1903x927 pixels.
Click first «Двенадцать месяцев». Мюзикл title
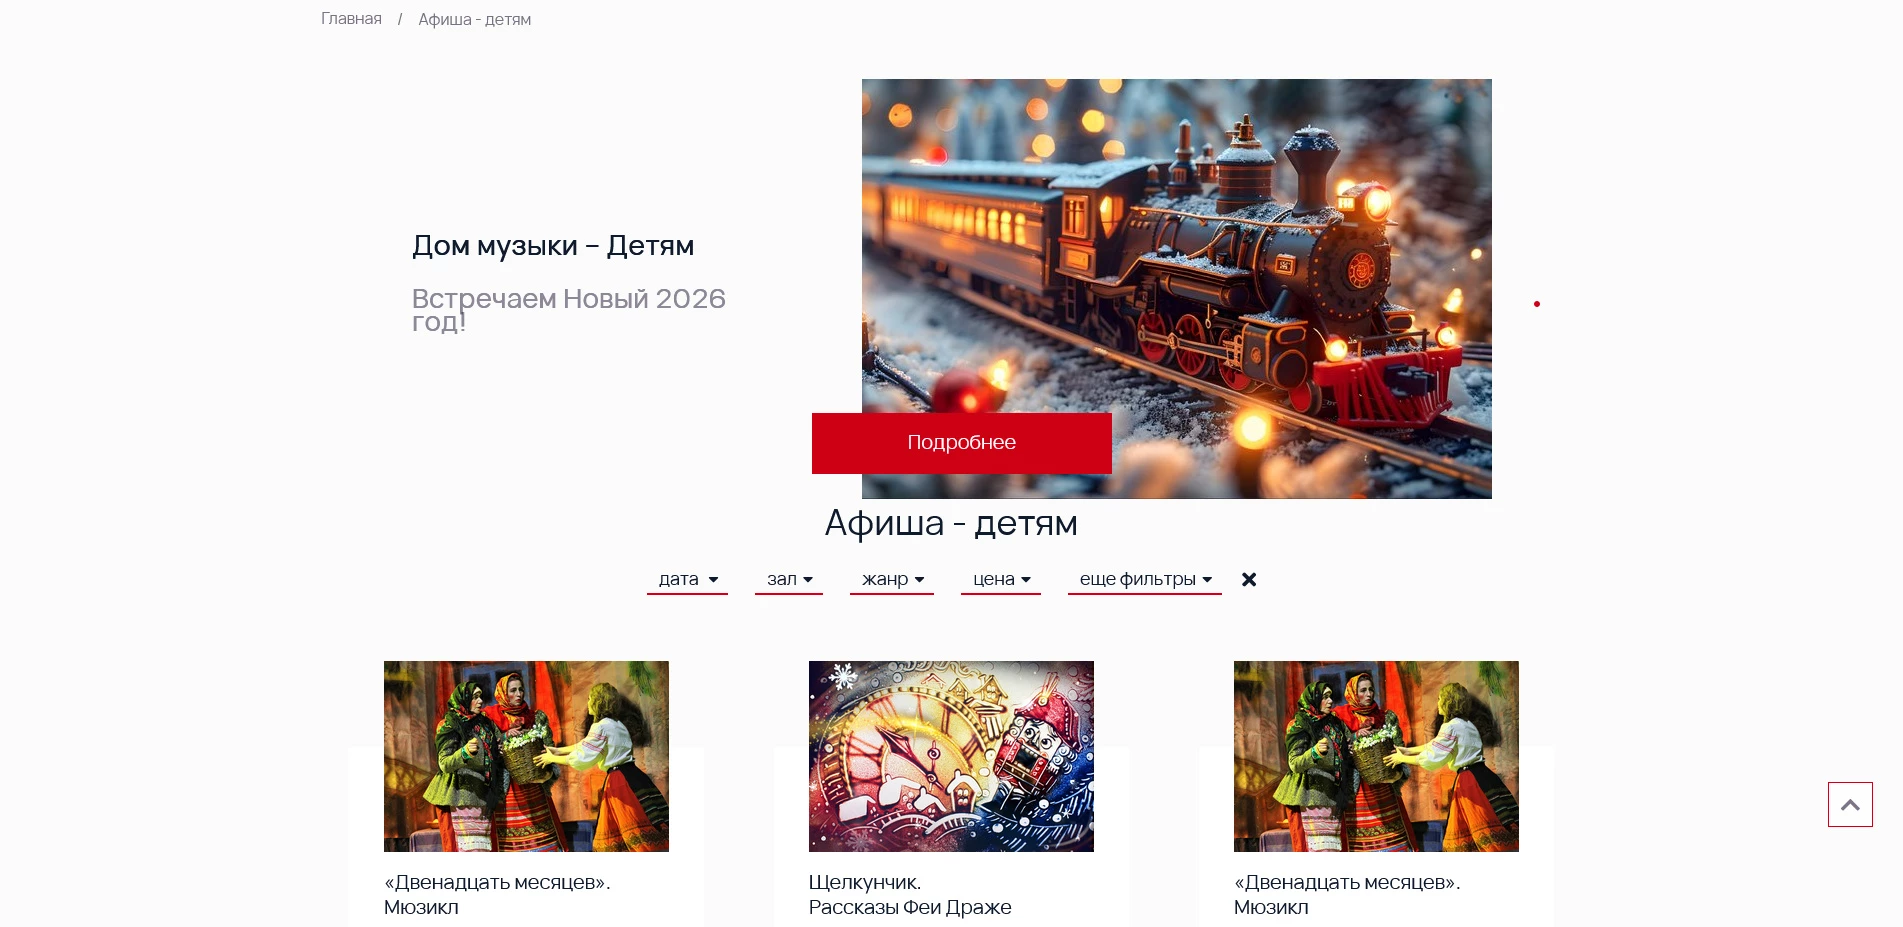497,895
